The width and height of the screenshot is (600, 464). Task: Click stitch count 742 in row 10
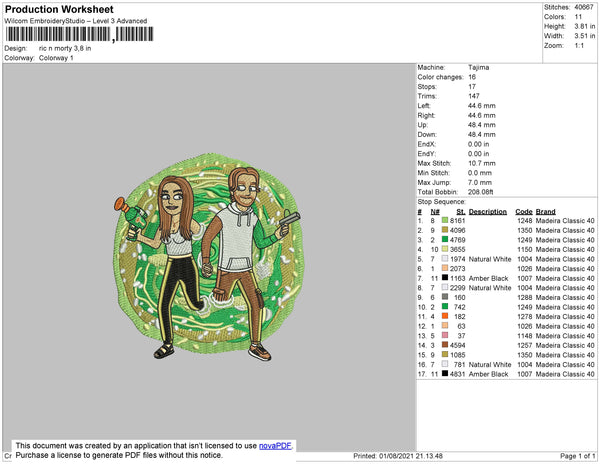tap(460, 307)
